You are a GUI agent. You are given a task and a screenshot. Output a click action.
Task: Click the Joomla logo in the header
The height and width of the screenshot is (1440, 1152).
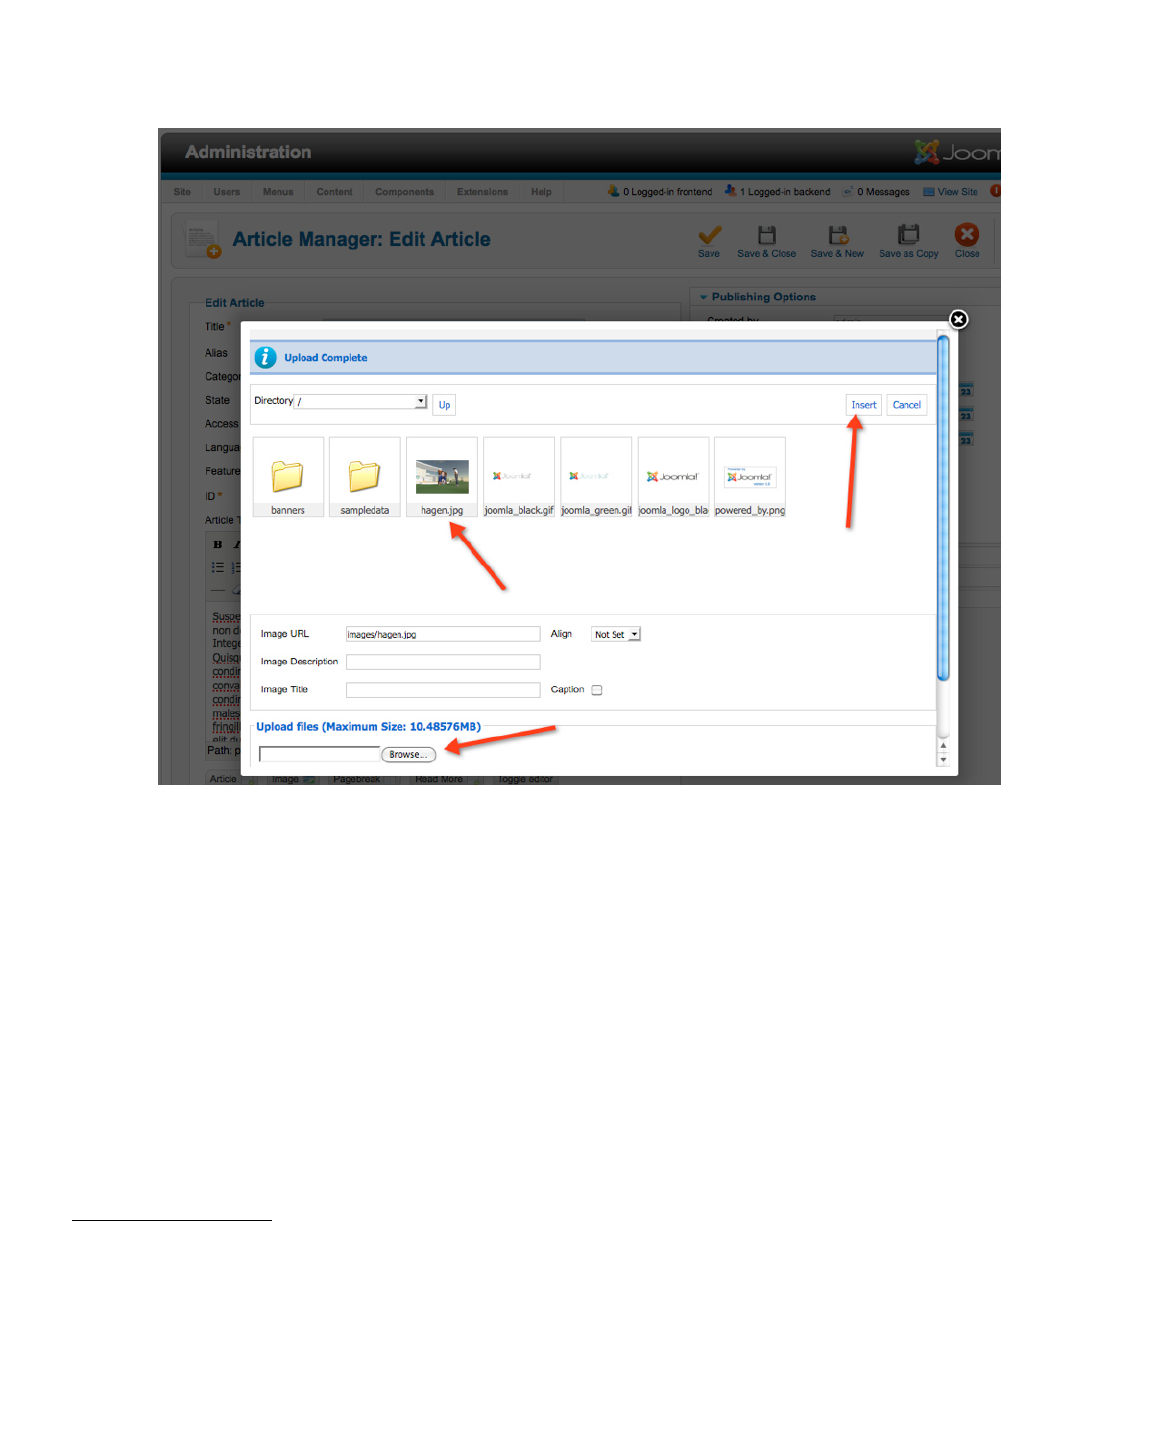pos(957,152)
